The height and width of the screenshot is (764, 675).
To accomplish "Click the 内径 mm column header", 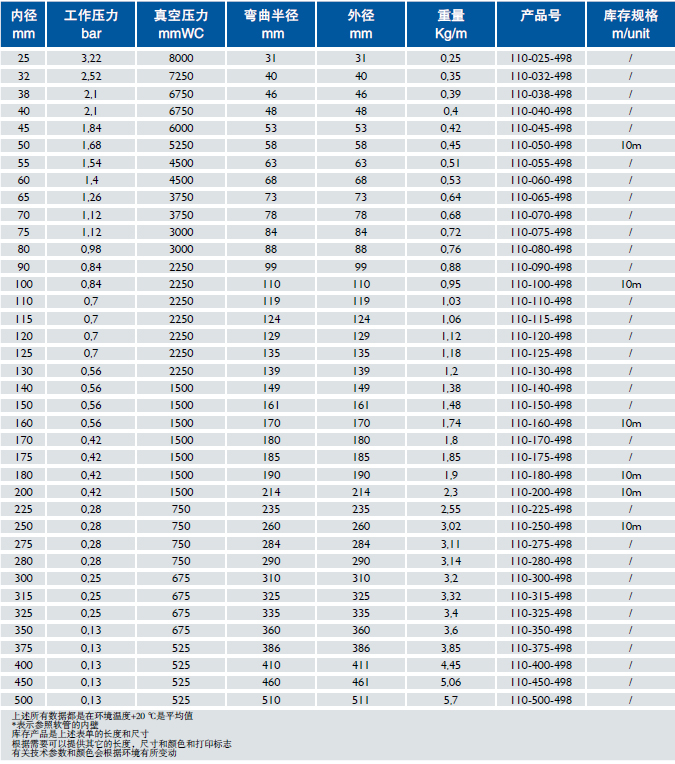I will click(23, 24).
